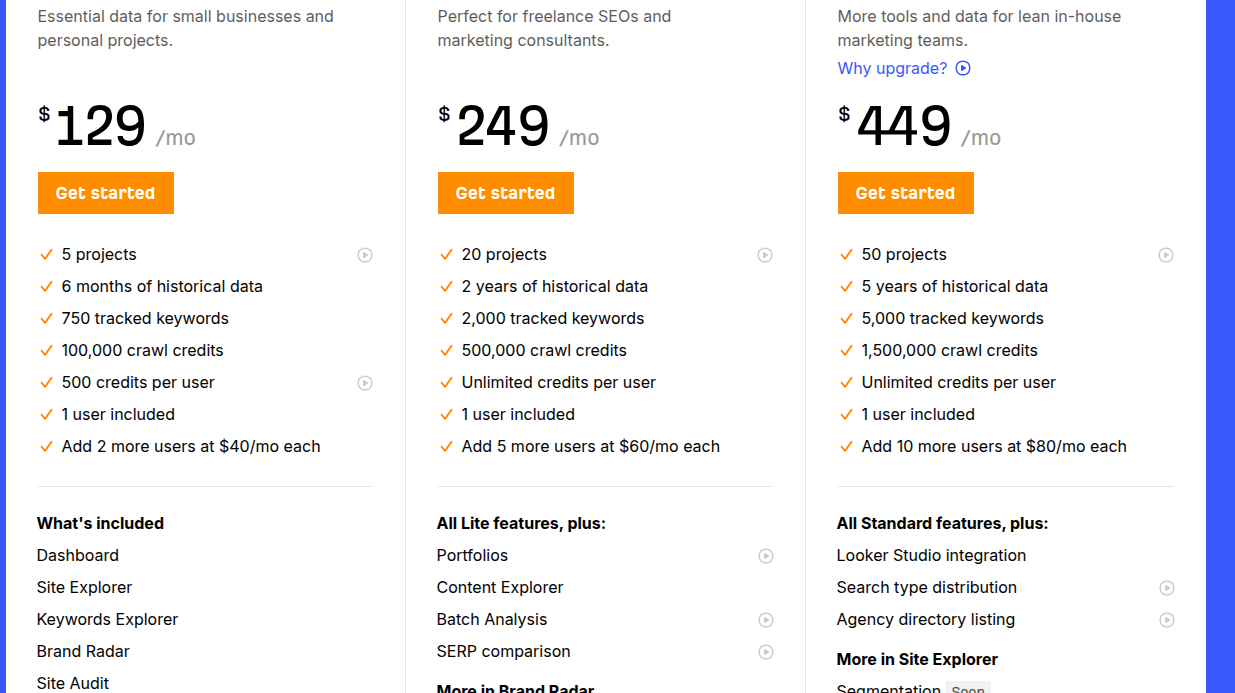Click the Why upgrade? link
This screenshot has height=693, width=1235.
pos(892,68)
